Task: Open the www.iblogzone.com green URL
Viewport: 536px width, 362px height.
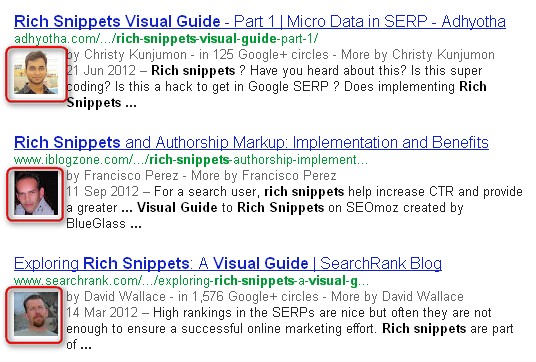Action: (x=191, y=160)
